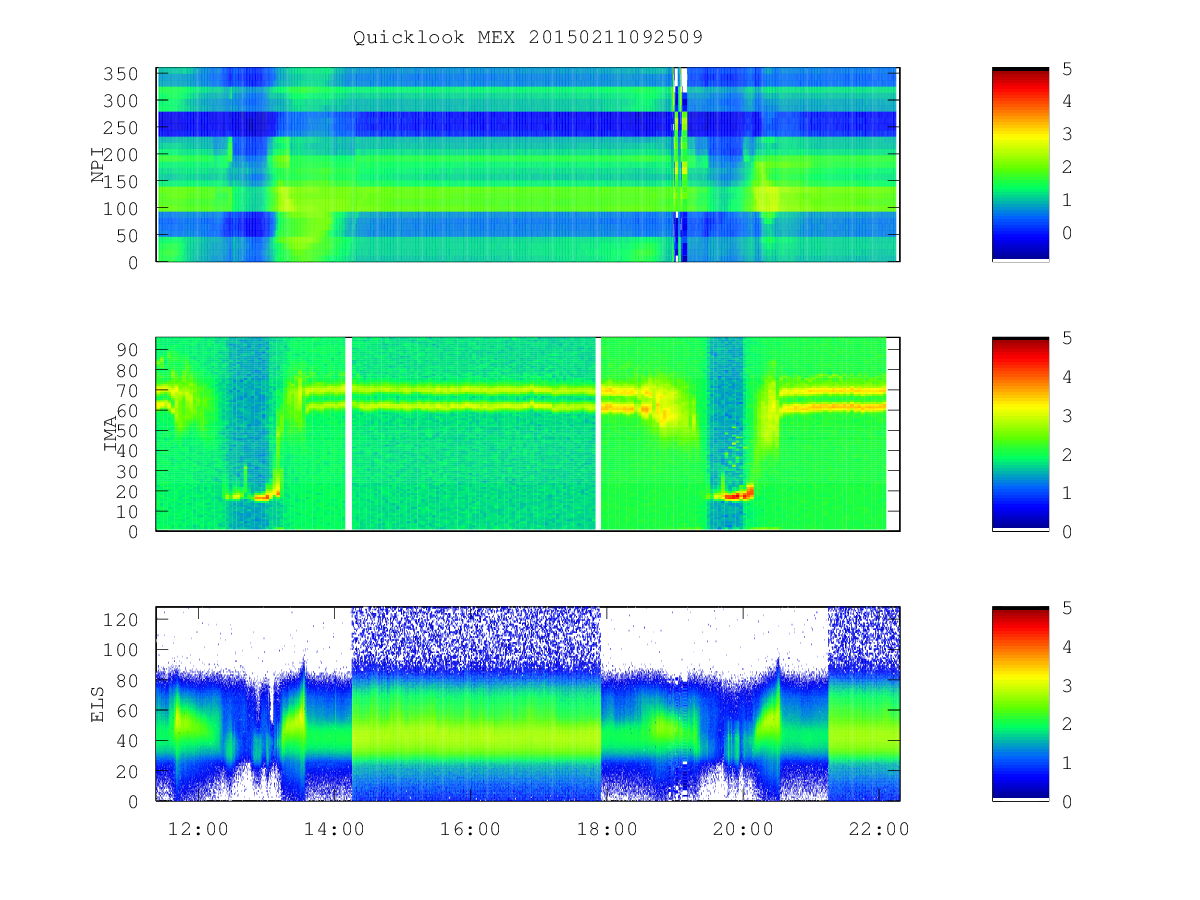Viewport: 1200px width, 900px height.
Task: Click the 16:00 time axis label
Action: point(470,829)
